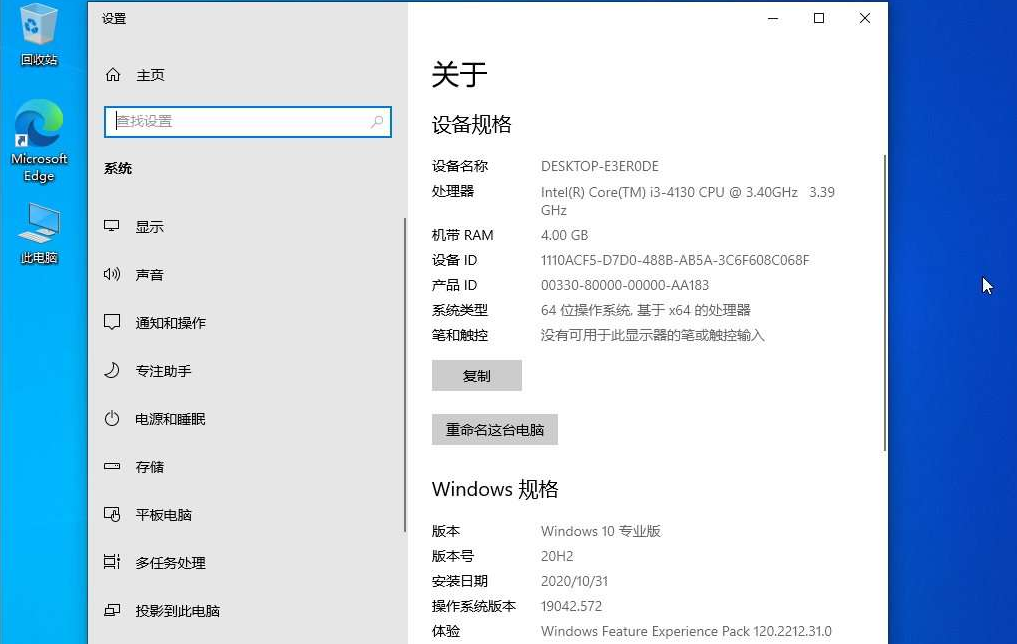Click the 系统 sidebar heading
The width and height of the screenshot is (1017, 644).
click(x=118, y=169)
